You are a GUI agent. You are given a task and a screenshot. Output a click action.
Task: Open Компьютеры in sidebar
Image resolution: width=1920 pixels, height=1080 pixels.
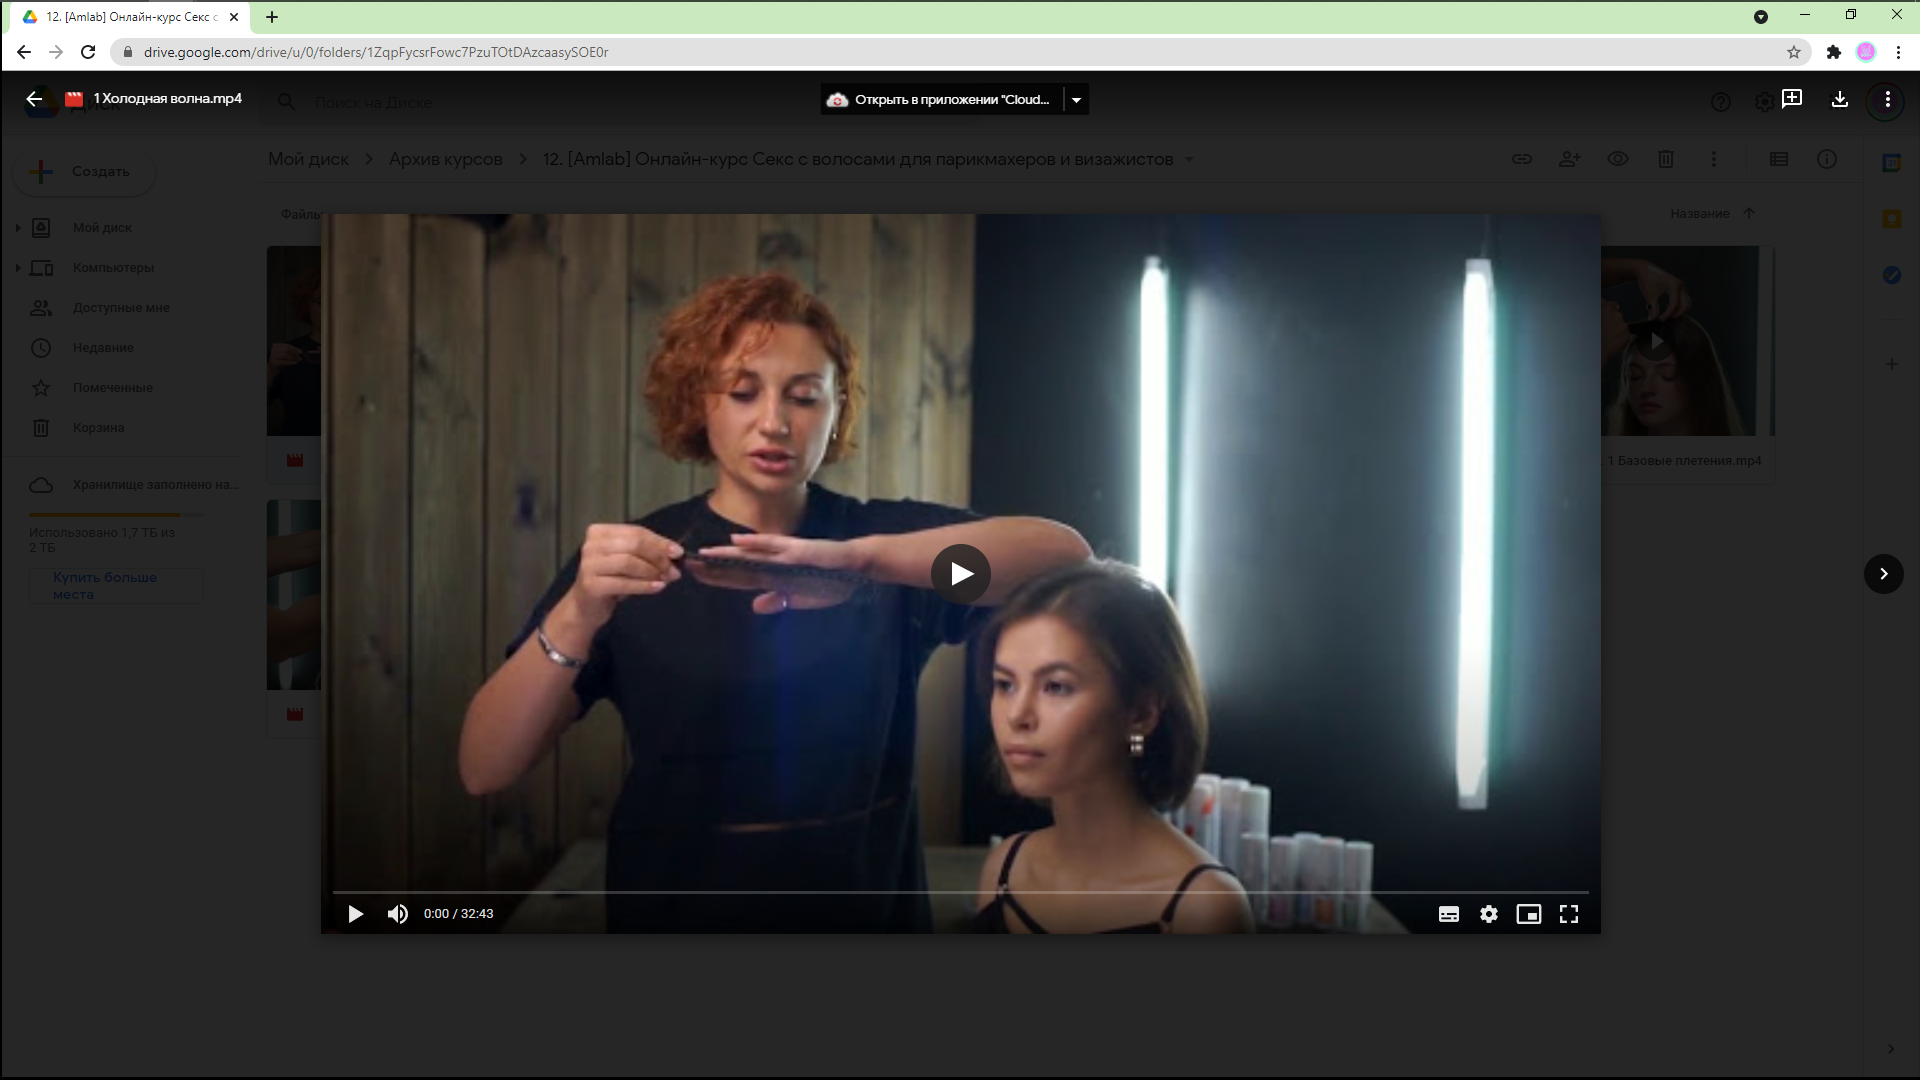[113, 268]
